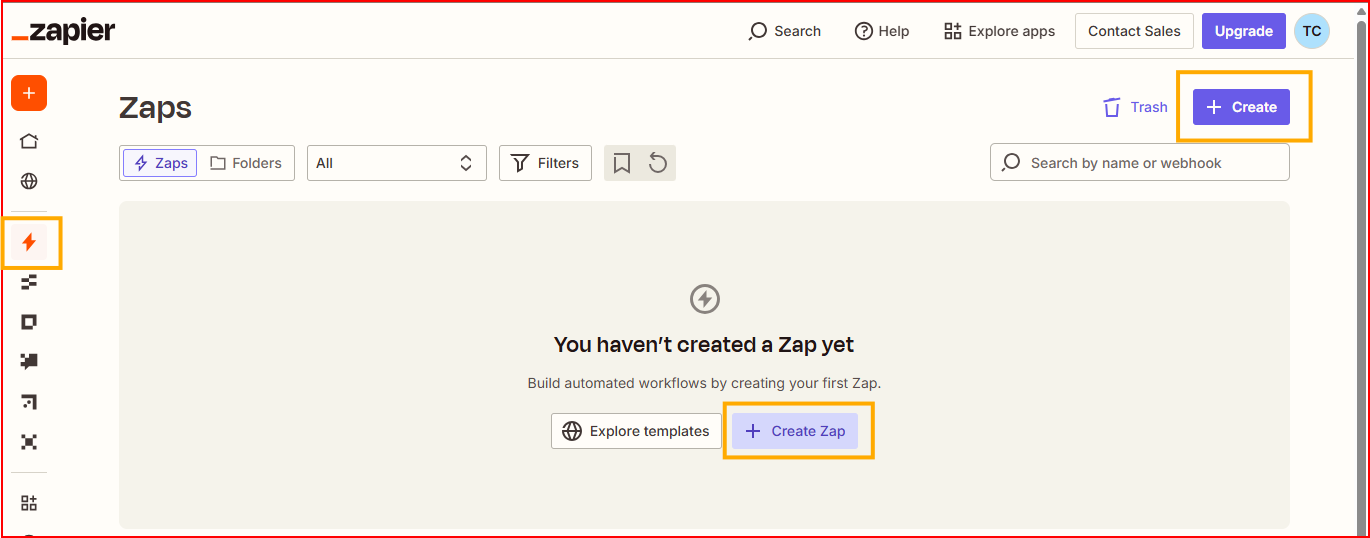Click the Create Zap button
Screen dimensions: 1370x538
click(x=795, y=431)
